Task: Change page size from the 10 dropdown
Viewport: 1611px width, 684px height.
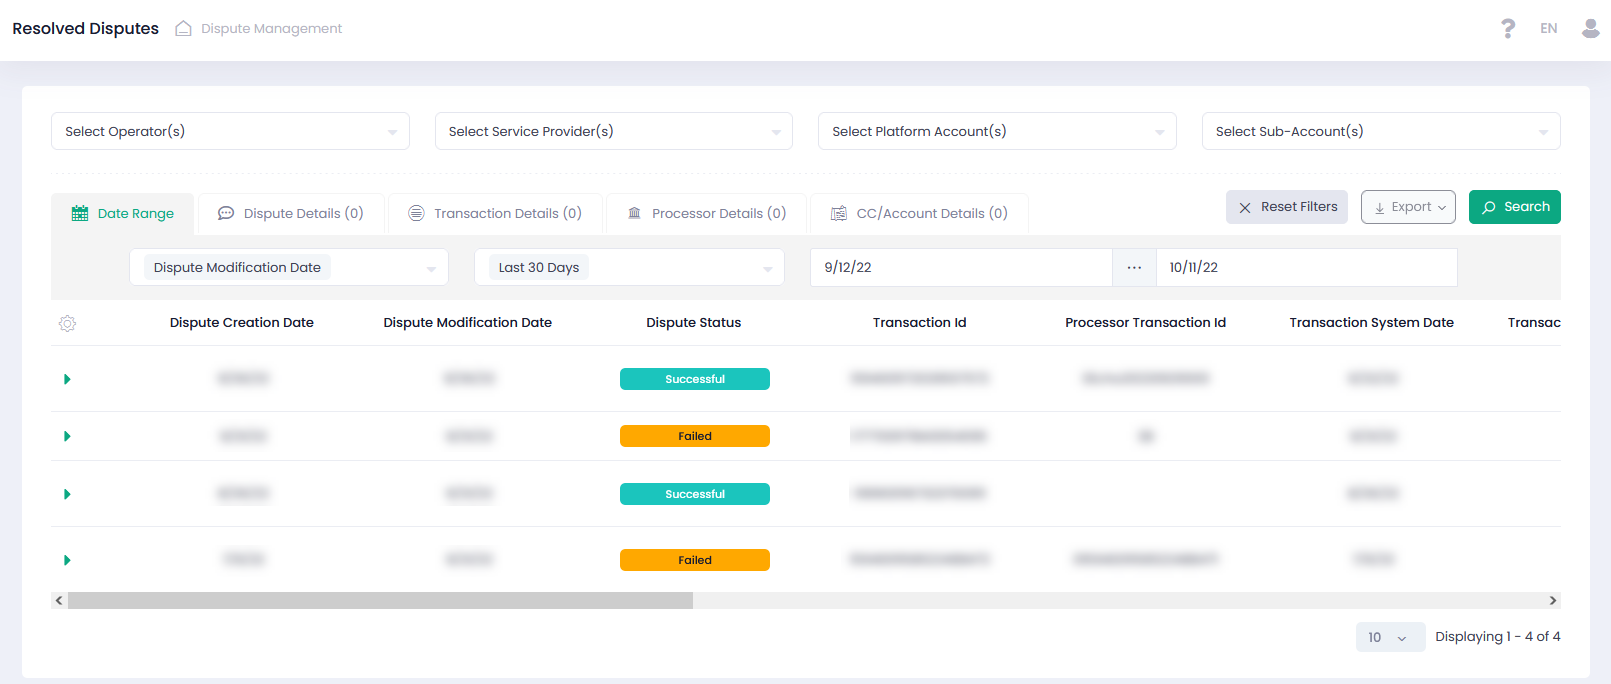Action: (x=1389, y=637)
